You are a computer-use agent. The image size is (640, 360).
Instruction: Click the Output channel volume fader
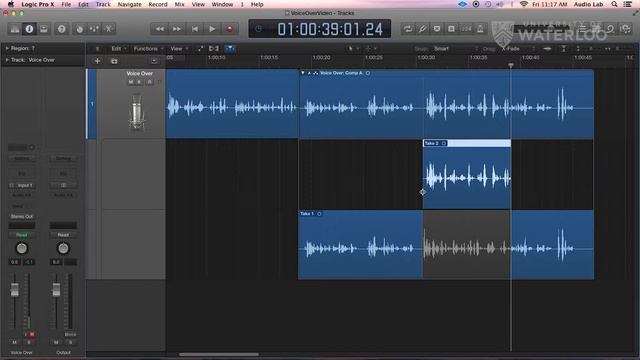56,289
